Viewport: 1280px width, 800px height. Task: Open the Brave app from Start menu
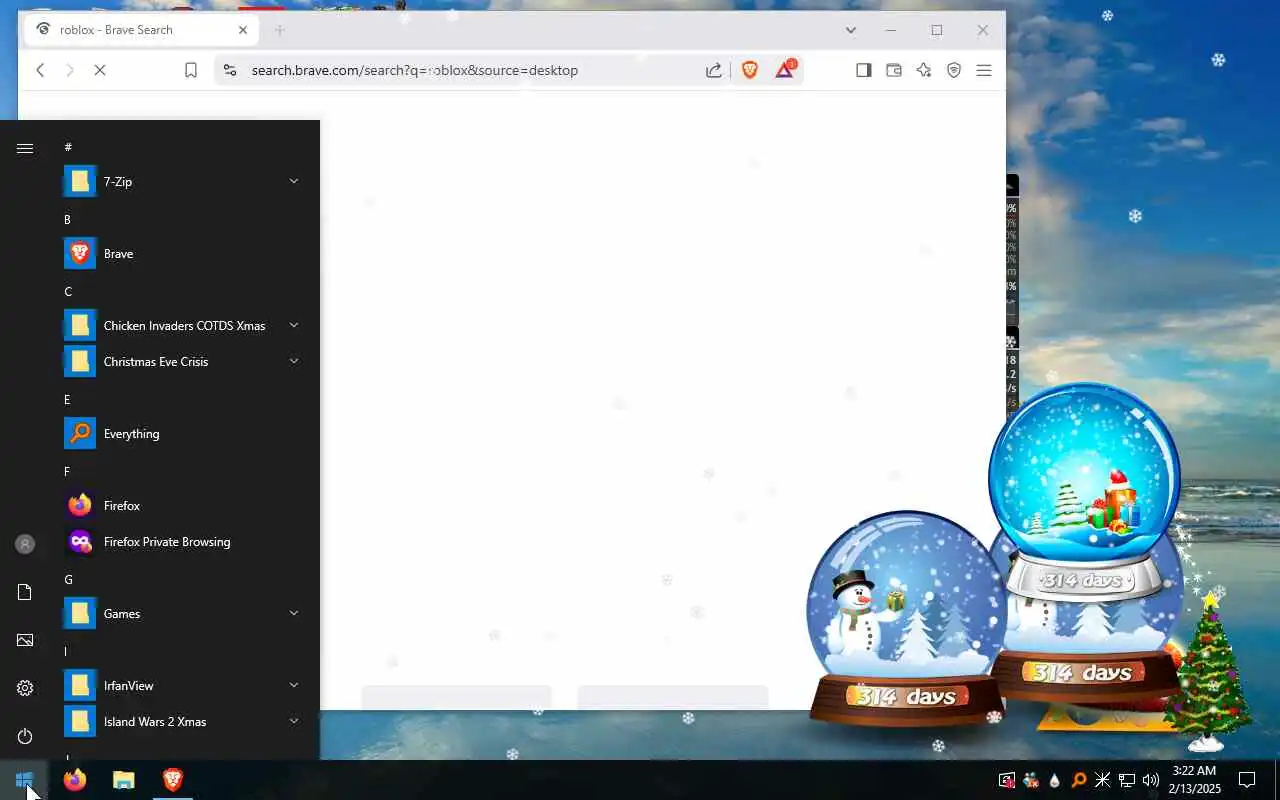pyautogui.click(x=184, y=254)
